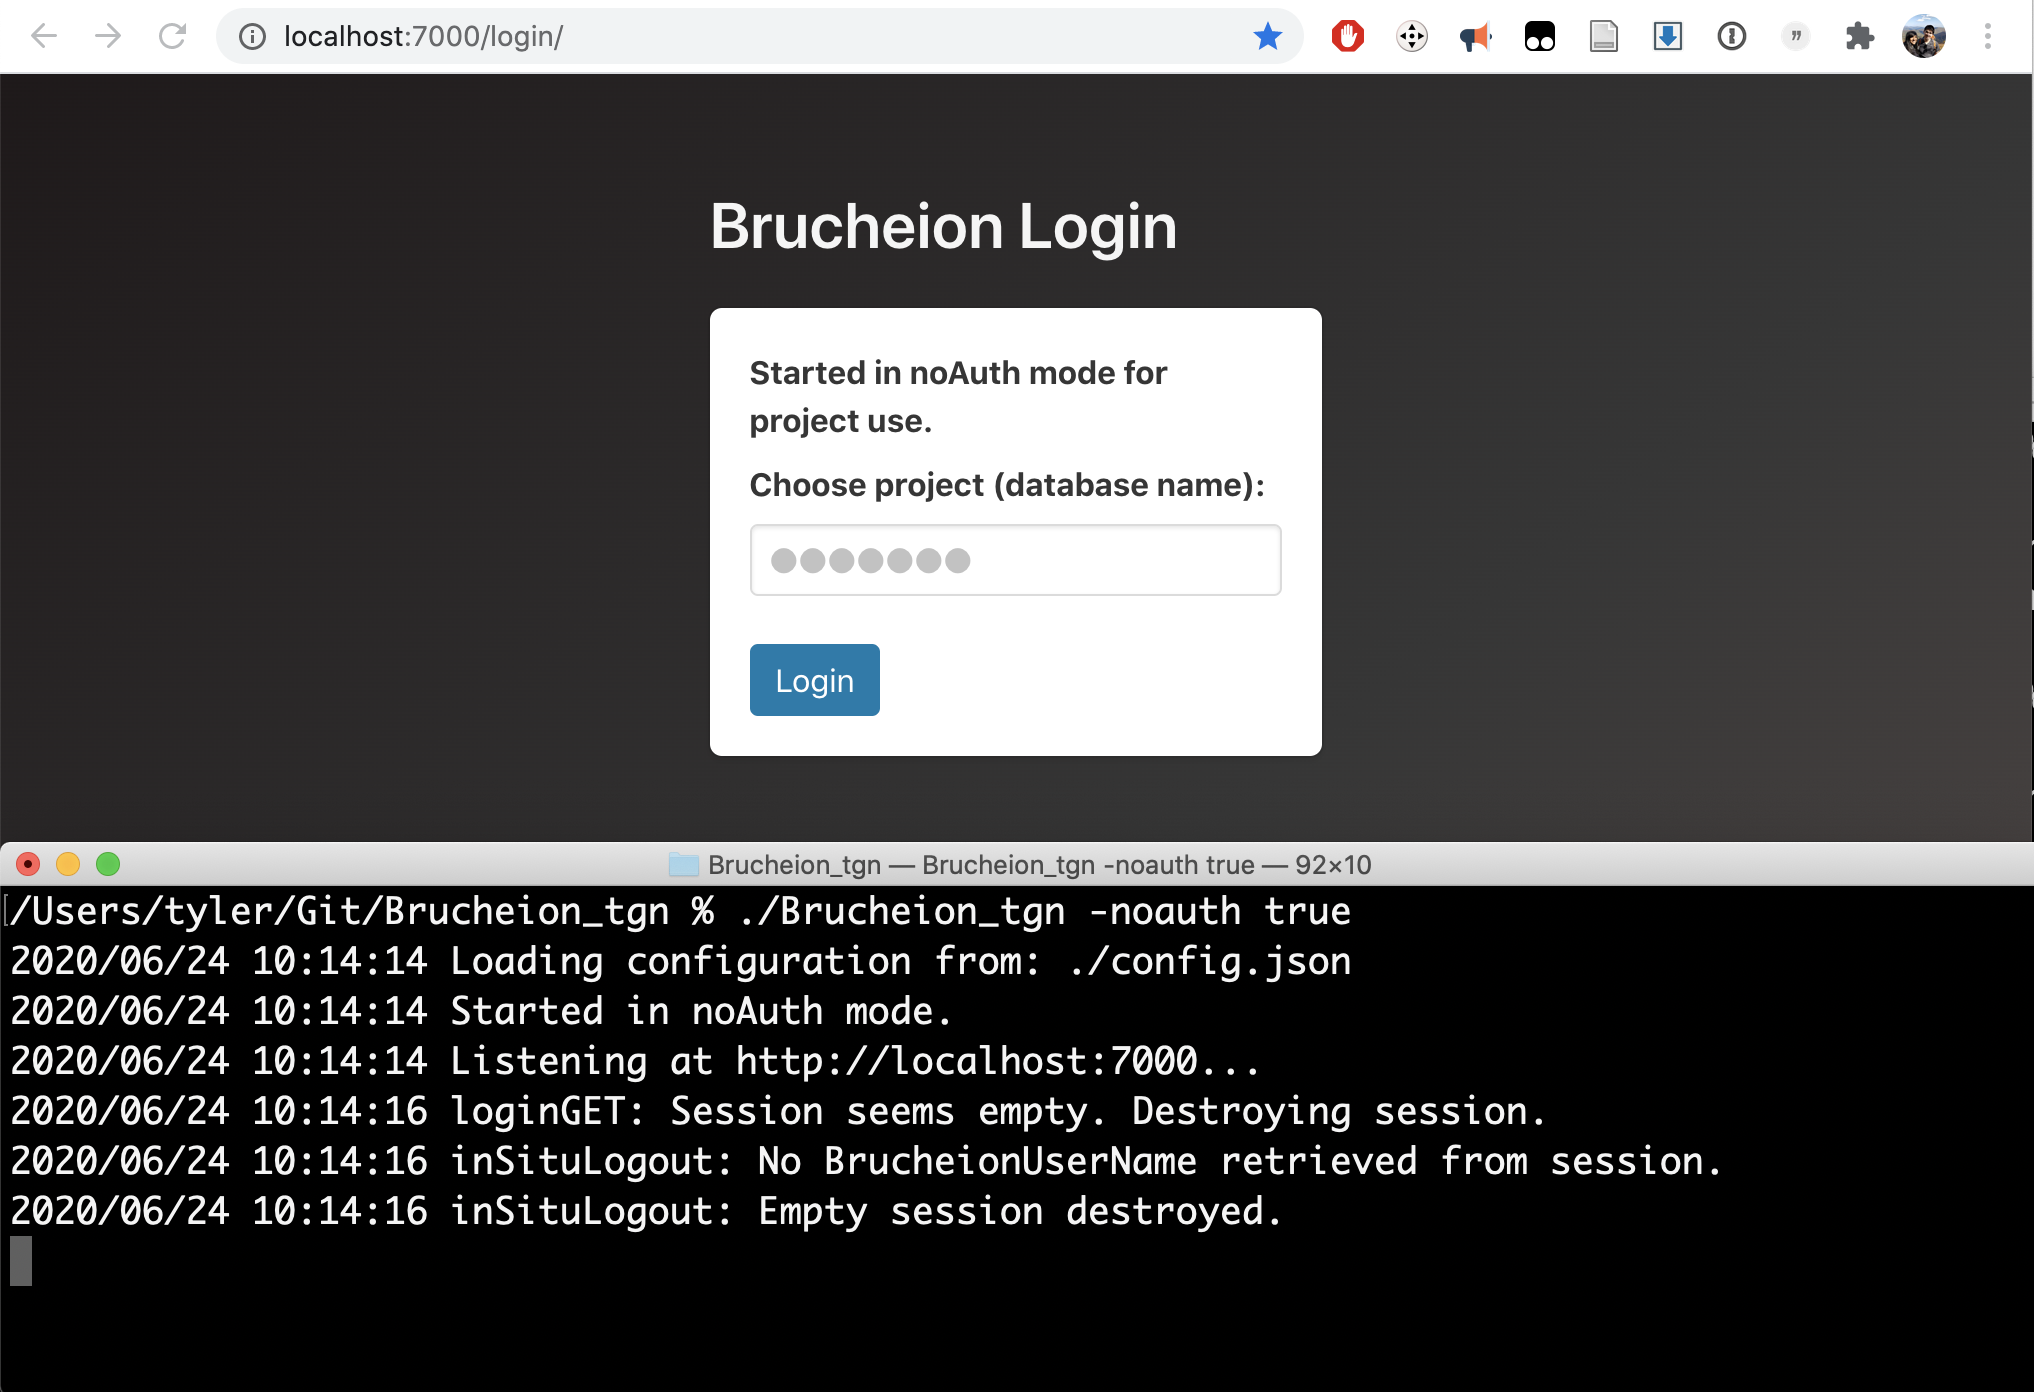2034x1392 pixels.
Task: Open the 1Password keyhole extension icon
Action: coord(1731,37)
